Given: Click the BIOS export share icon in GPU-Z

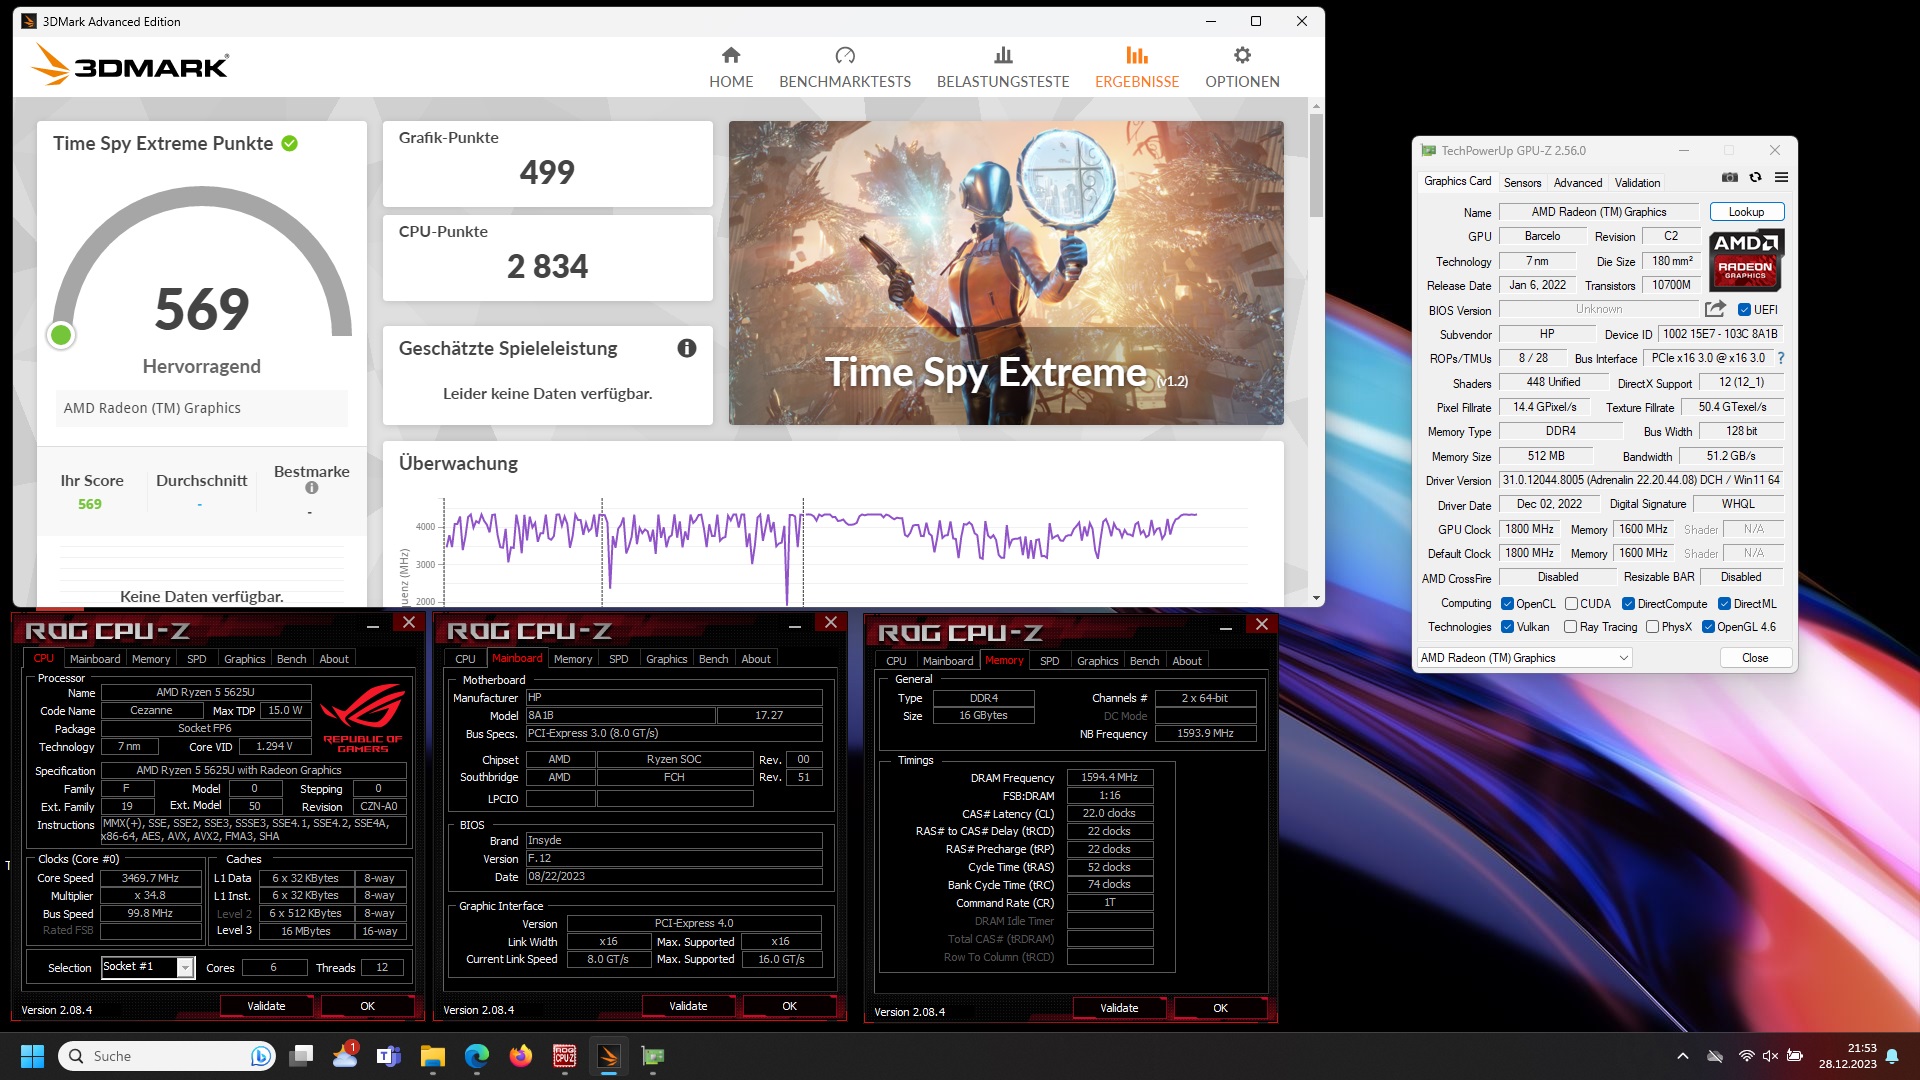Looking at the screenshot, I should point(1715,309).
